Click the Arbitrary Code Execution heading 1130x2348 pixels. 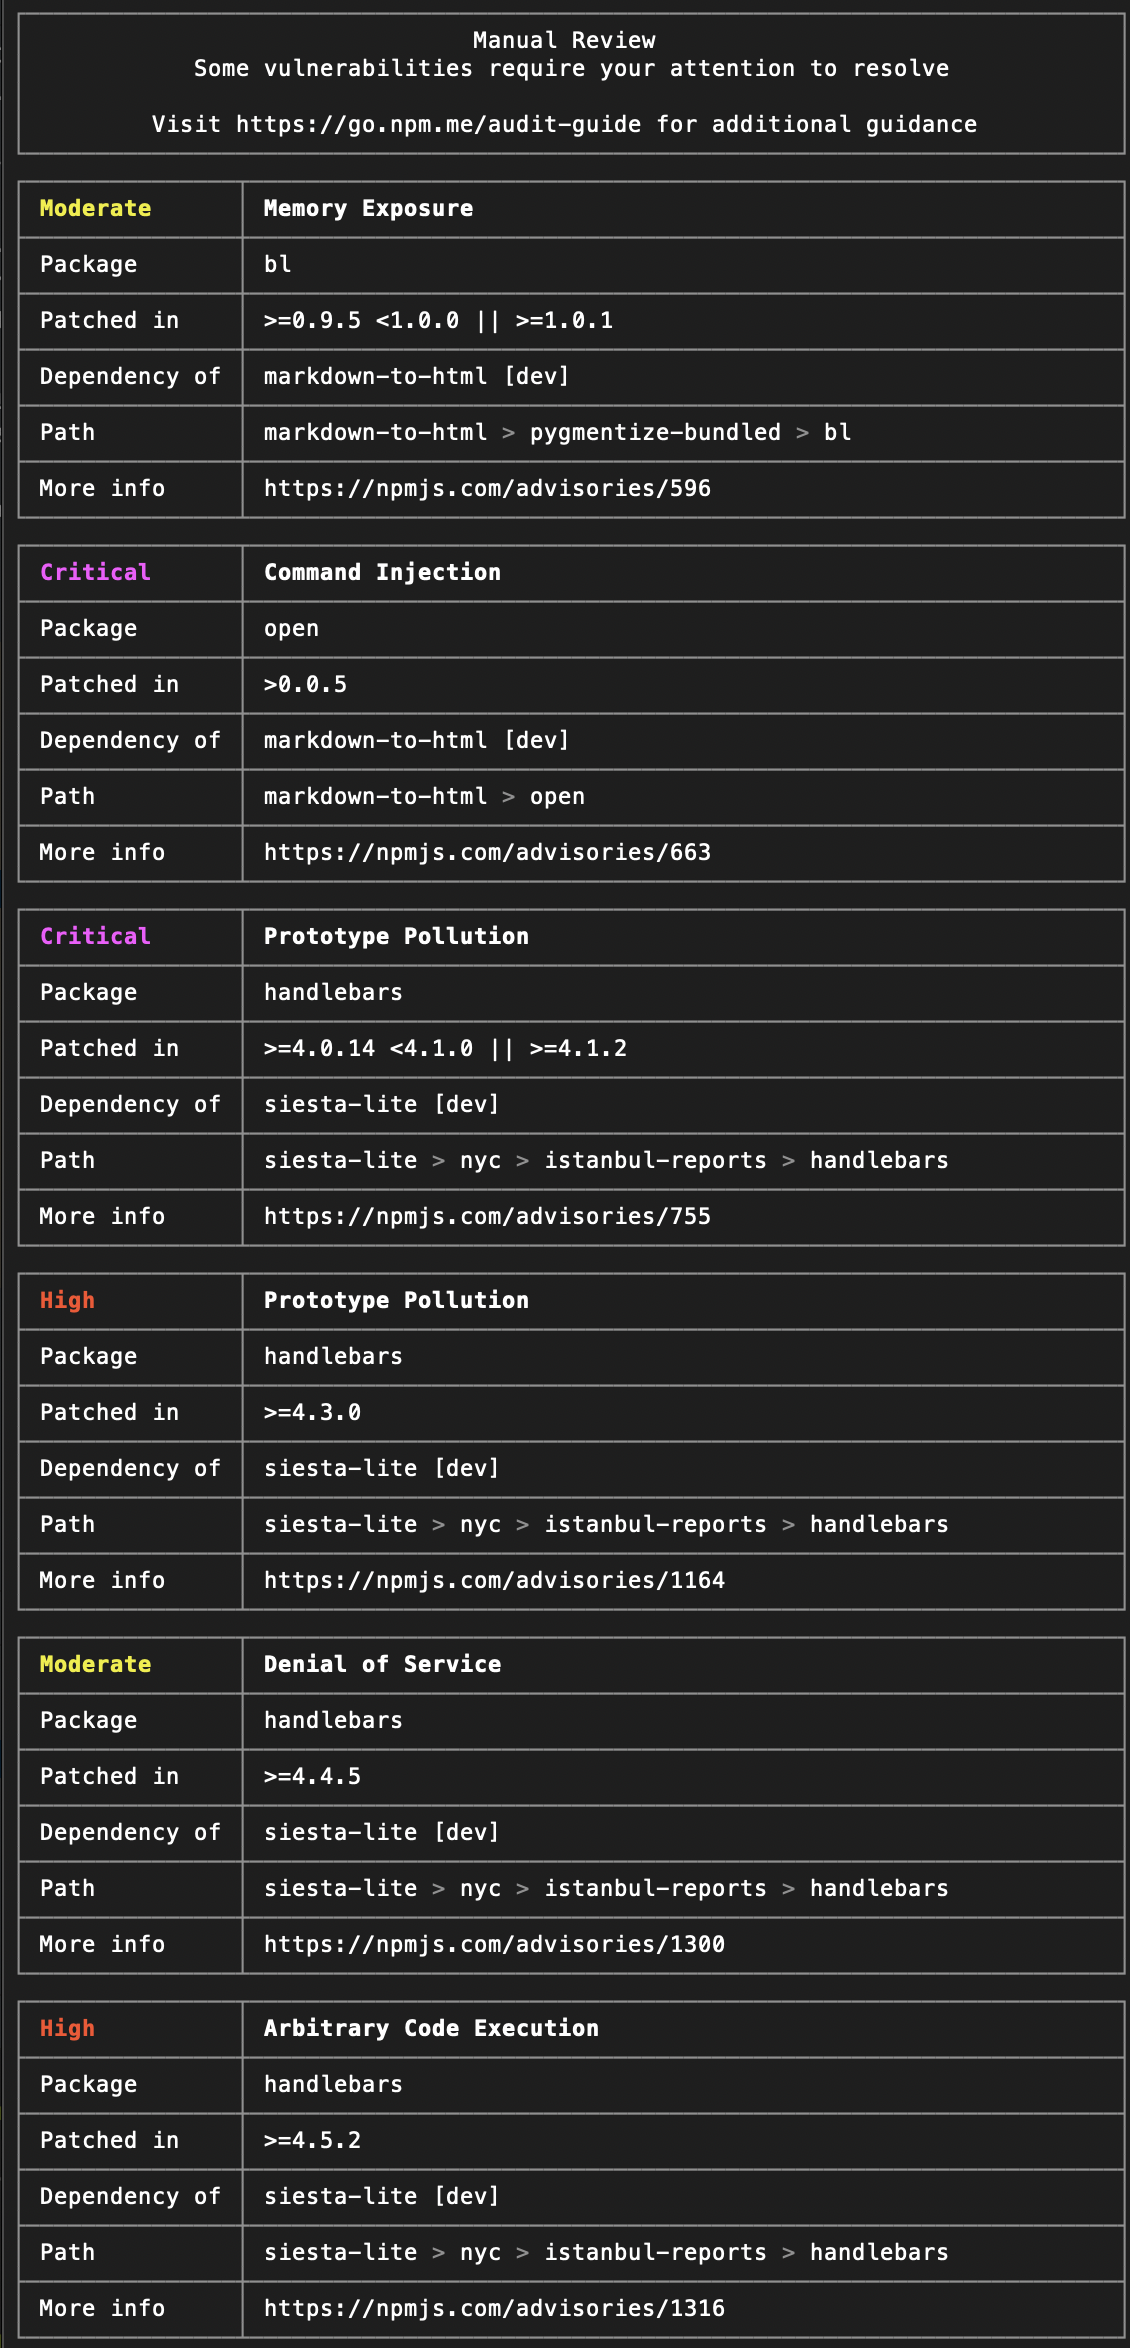431,2028
